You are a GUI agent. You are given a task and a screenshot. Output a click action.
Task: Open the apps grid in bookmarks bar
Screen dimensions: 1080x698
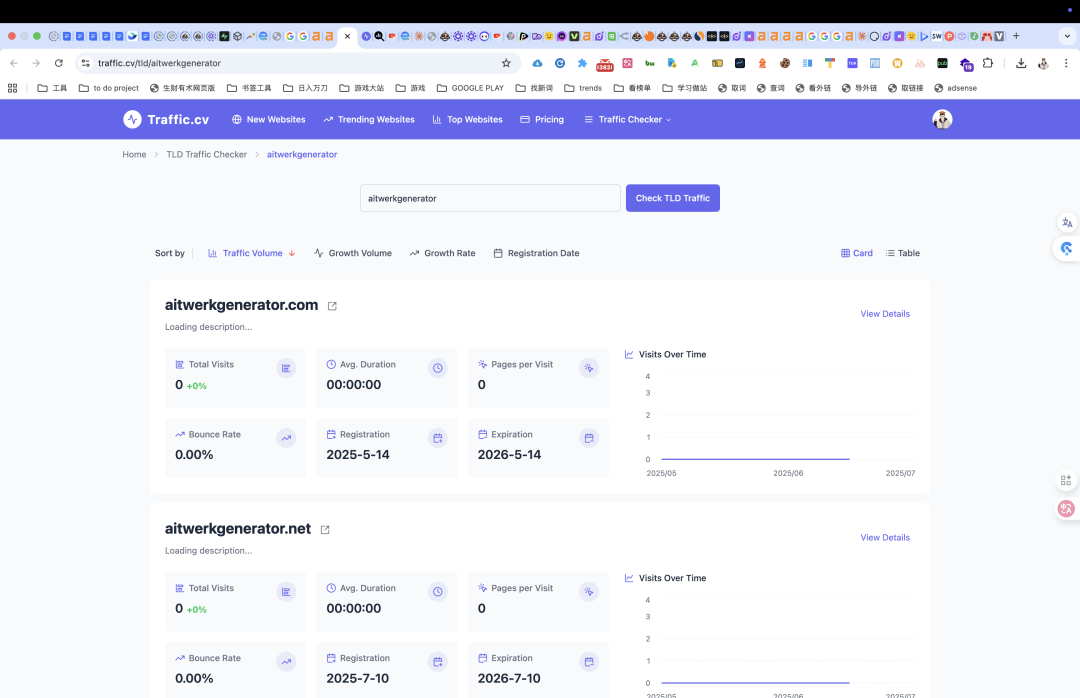[12, 88]
